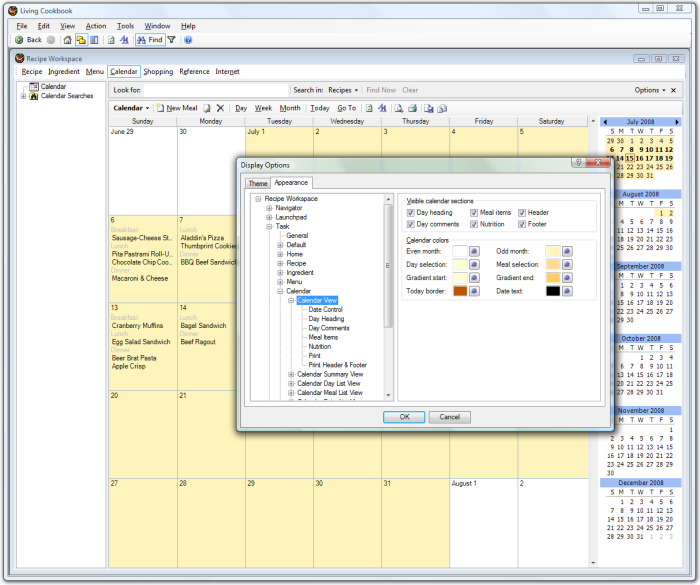Click the Look for search field
Image resolution: width=700 pixels, height=585 pixels.
click(215, 90)
